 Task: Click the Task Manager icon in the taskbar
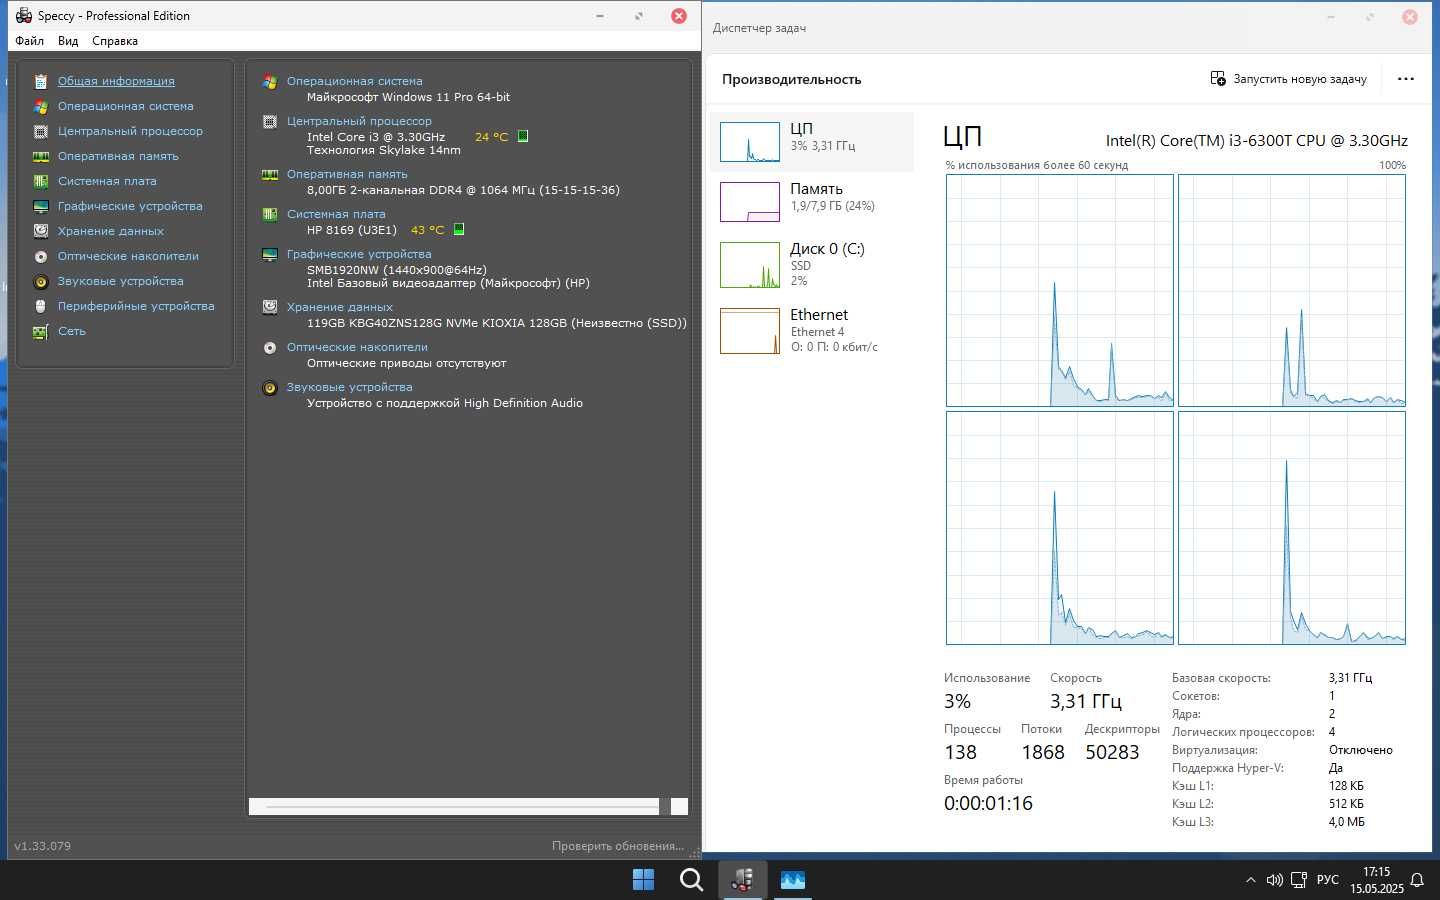pyautogui.click(x=793, y=879)
